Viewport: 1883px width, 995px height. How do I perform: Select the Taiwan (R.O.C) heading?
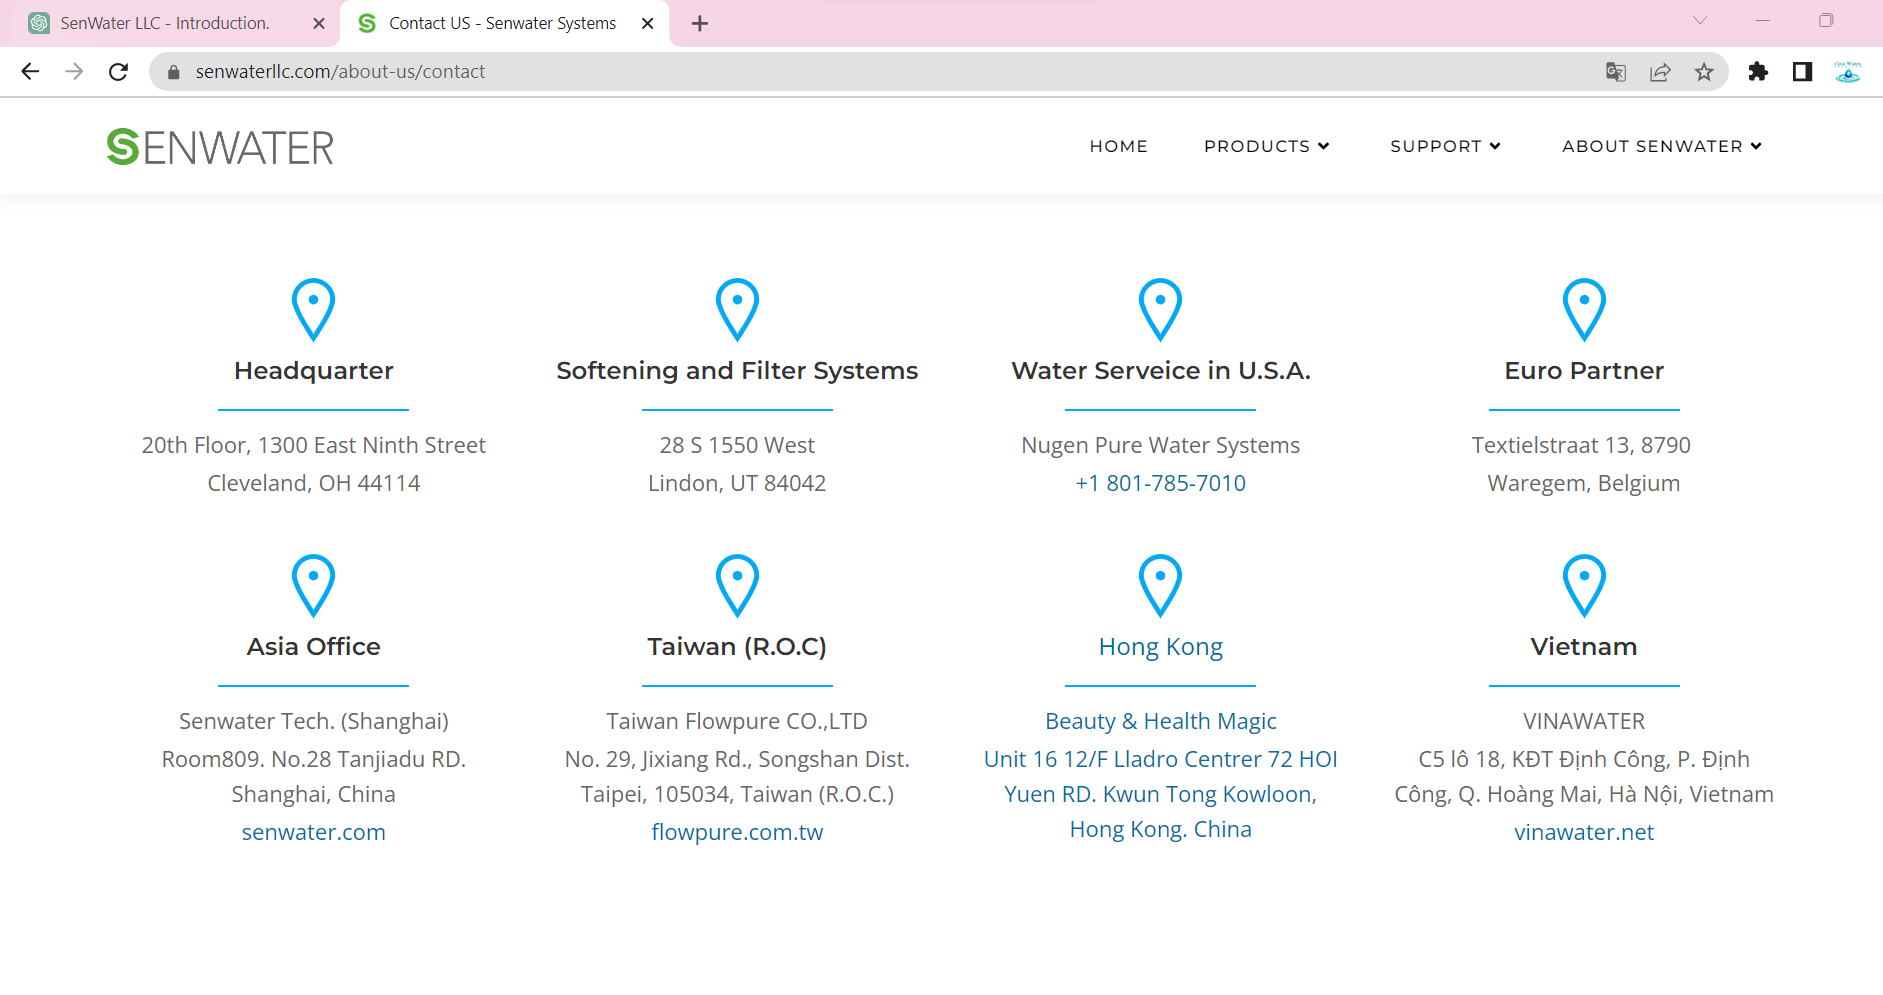pos(737,647)
